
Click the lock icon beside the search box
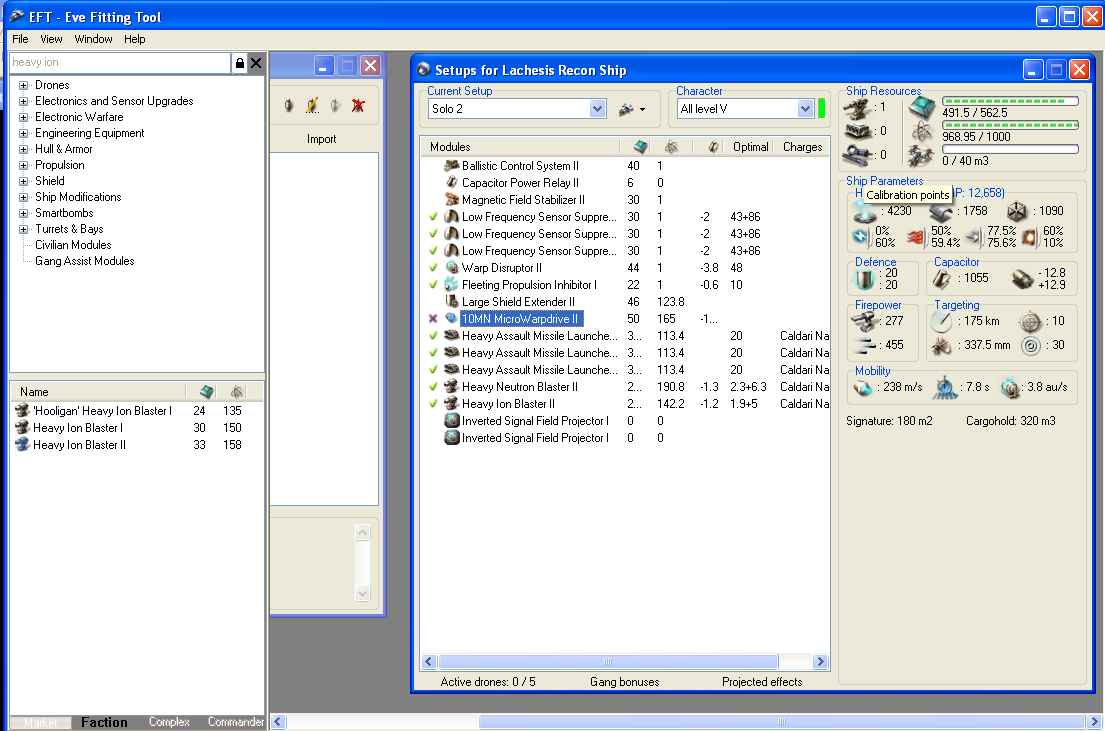tap(240, 63)
